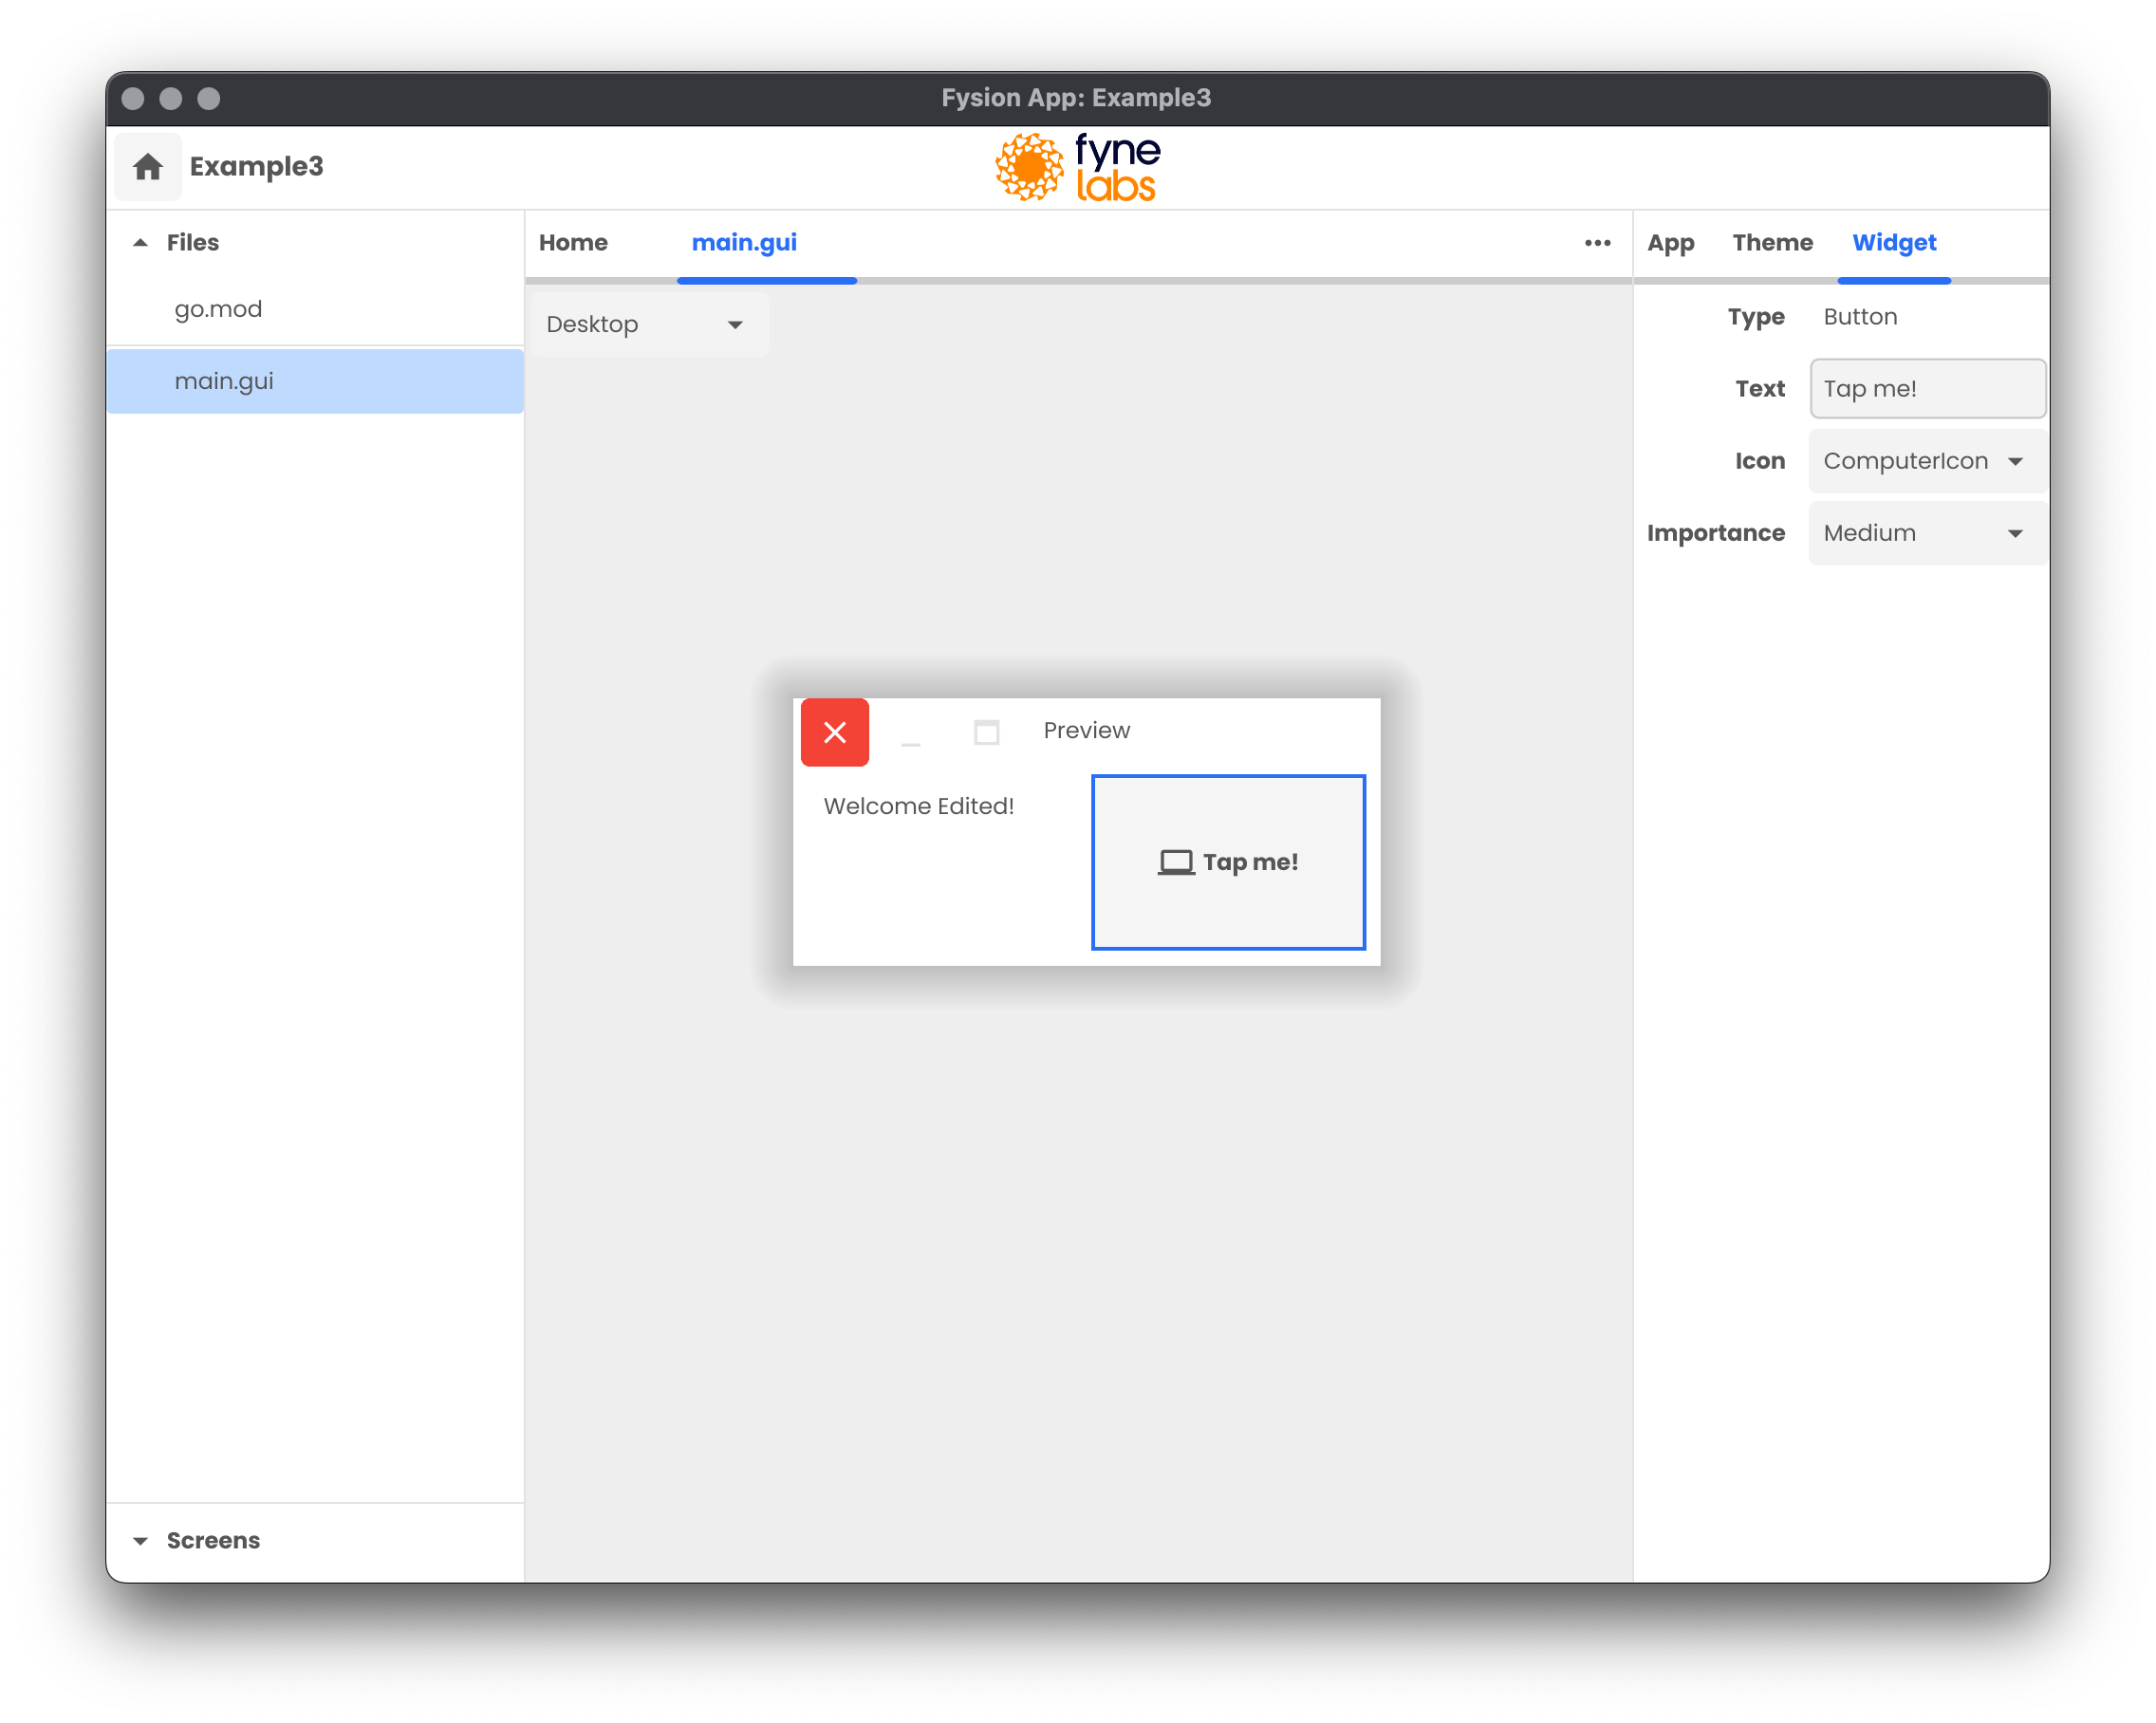Viewport: 2156px width, 1723px height.
Task: Click the preview maximize square icon
Action: [986, 733]
